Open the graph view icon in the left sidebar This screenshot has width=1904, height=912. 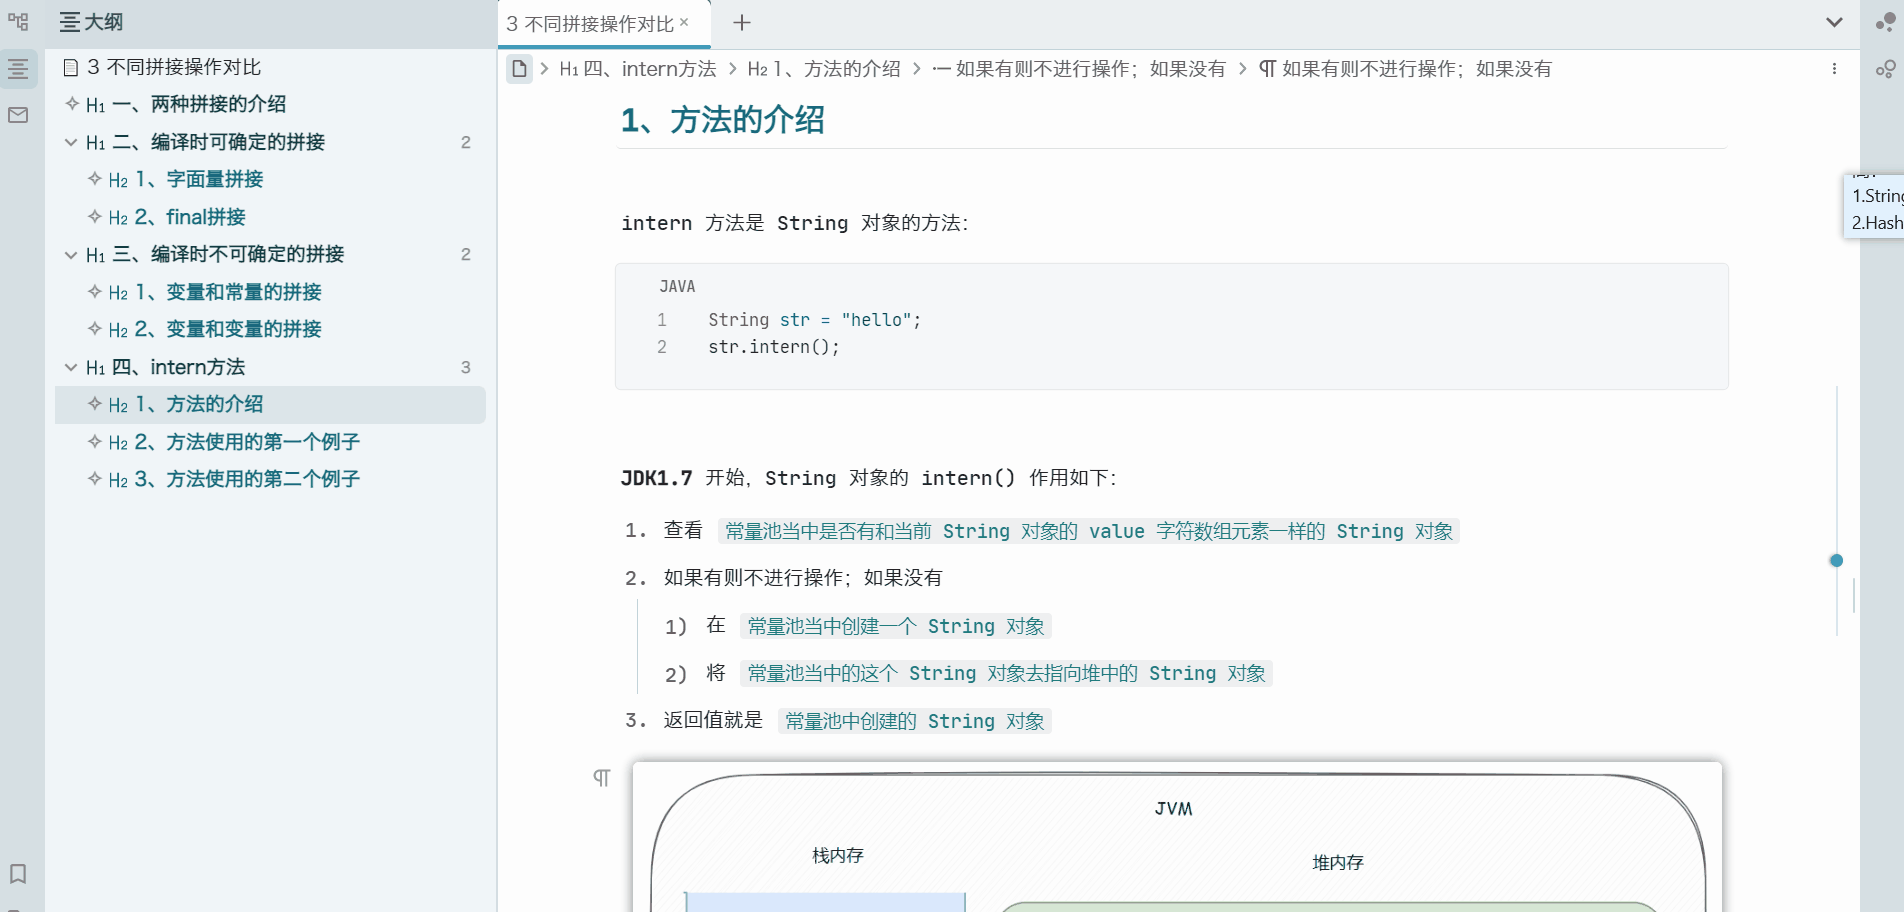(x=18, y=22)
